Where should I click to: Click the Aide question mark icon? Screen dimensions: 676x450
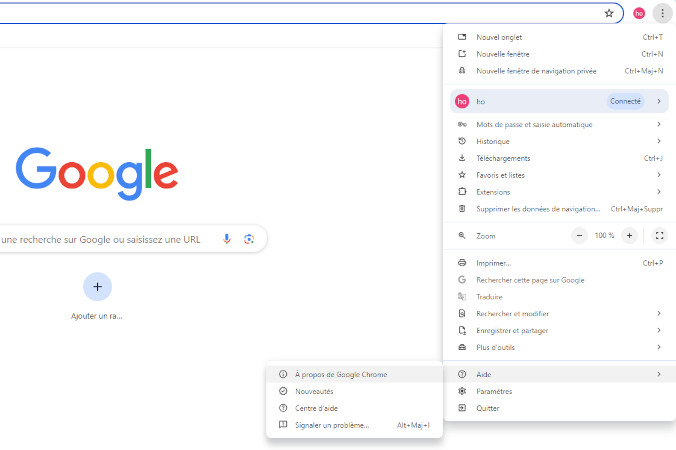pos(462,374)
